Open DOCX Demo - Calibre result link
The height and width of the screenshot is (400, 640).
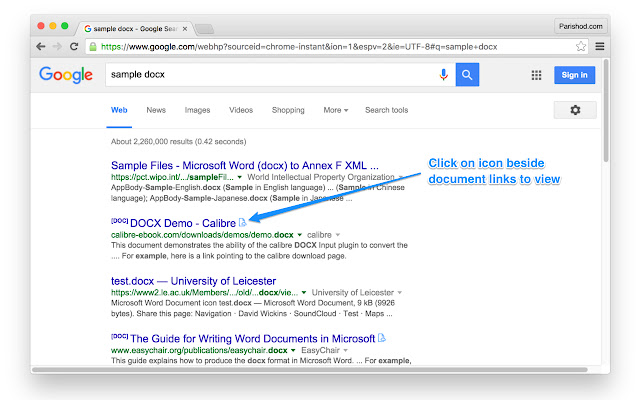point(183,223)
